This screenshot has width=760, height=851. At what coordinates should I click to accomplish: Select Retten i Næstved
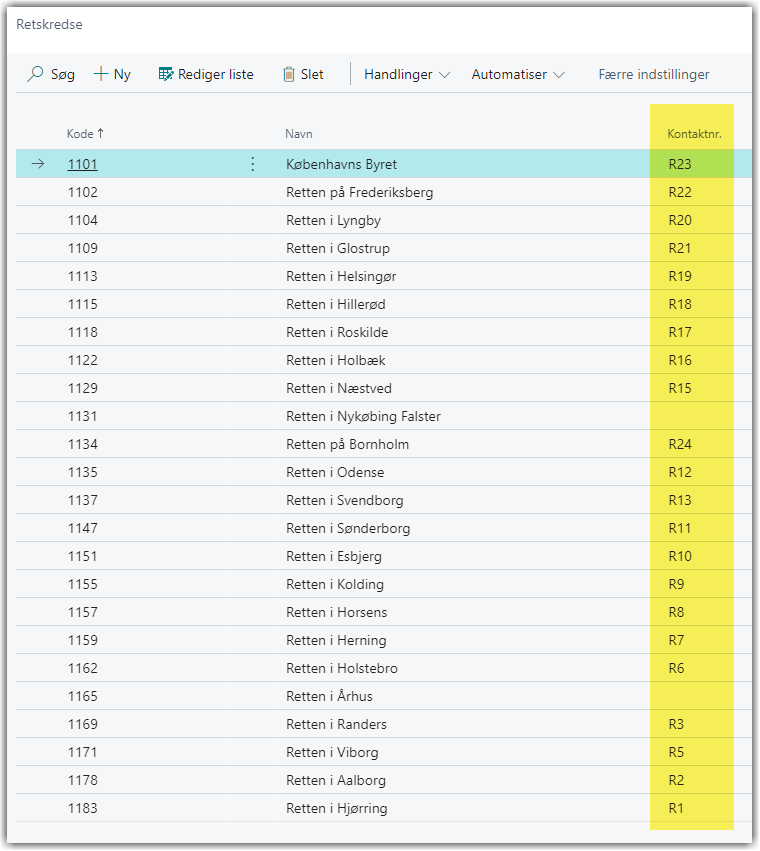click(339, 388)
